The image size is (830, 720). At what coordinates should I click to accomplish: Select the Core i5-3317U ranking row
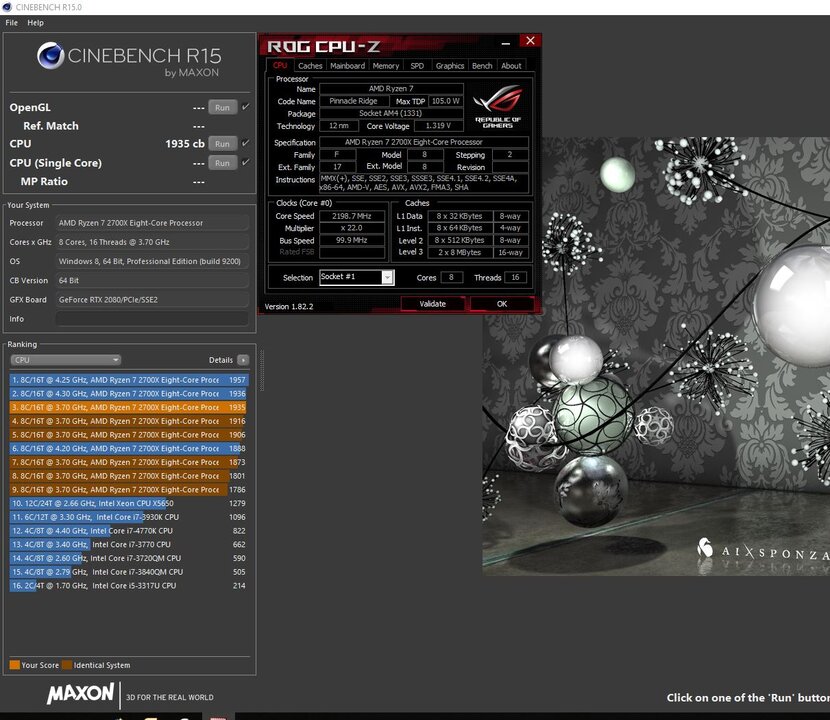coord(129,586)
